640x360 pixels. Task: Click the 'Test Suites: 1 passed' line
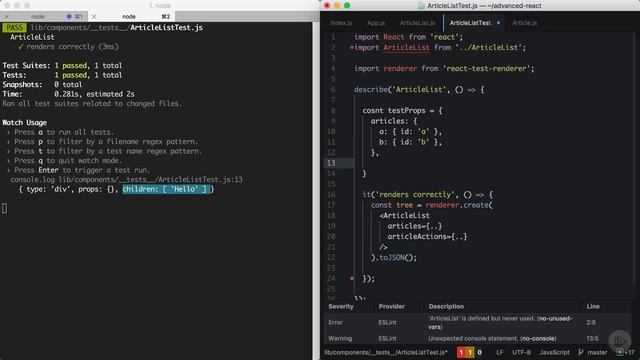[x=62, y=65]
